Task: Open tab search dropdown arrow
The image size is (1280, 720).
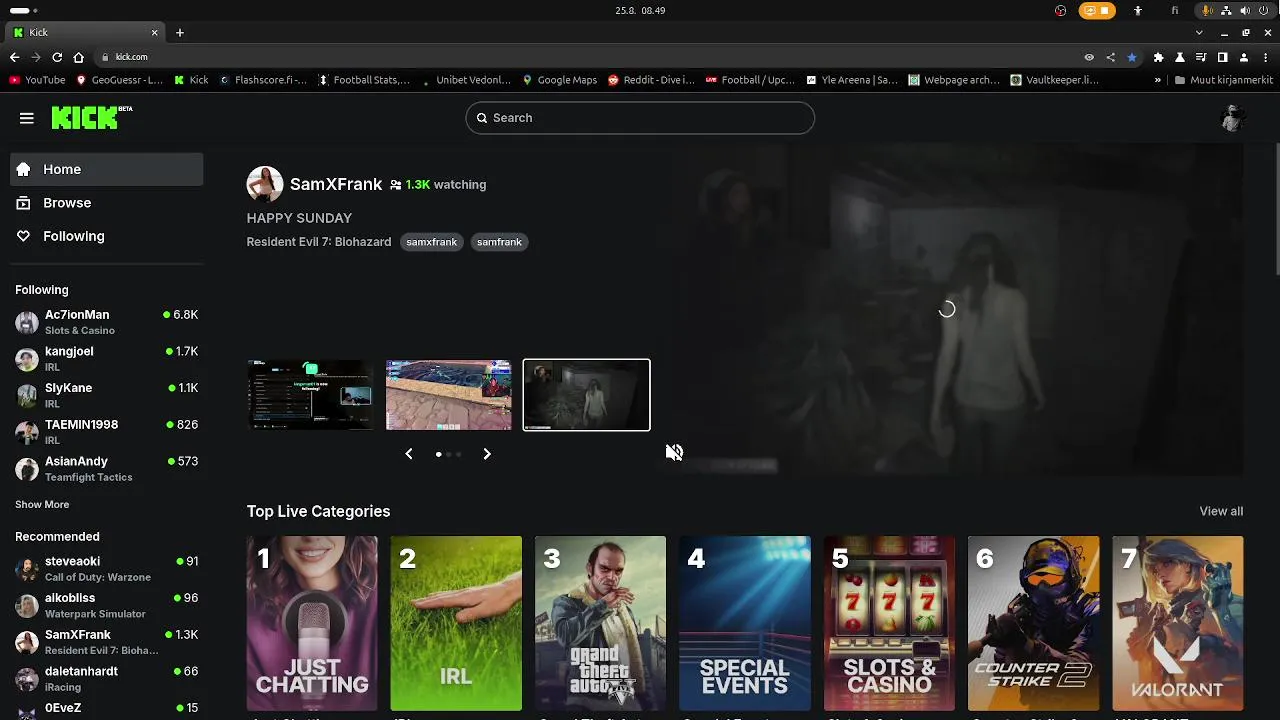Action: tap(1199, 33)
